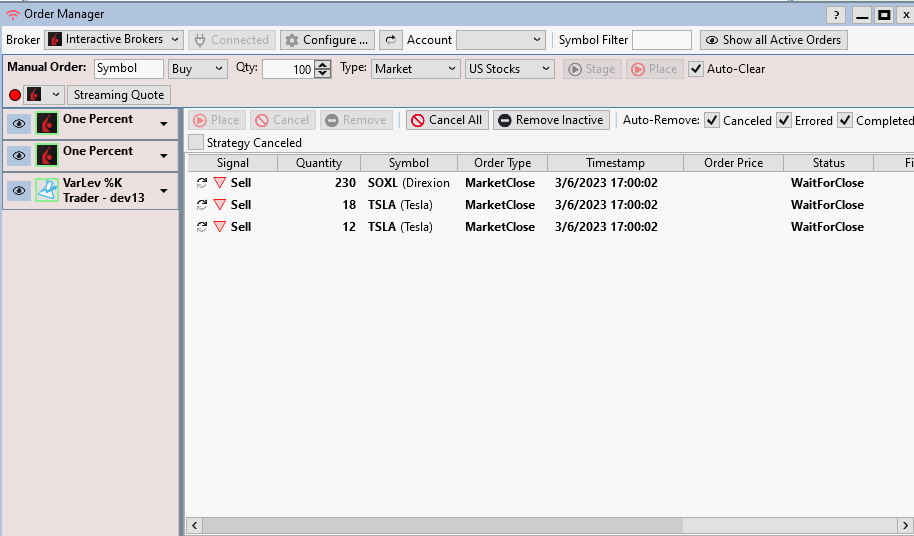Open the Market order type dropdown
The image size is (914, 536).
tap(415, 69)
